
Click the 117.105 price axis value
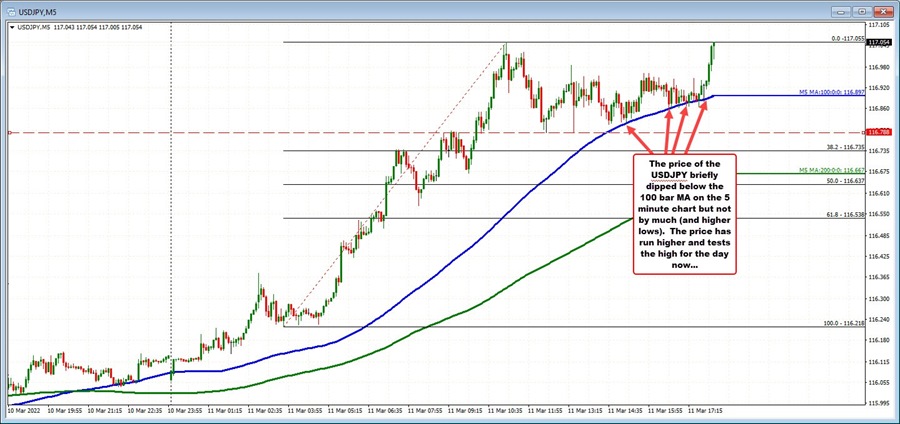pyautogui.click(x=880, y=25)
